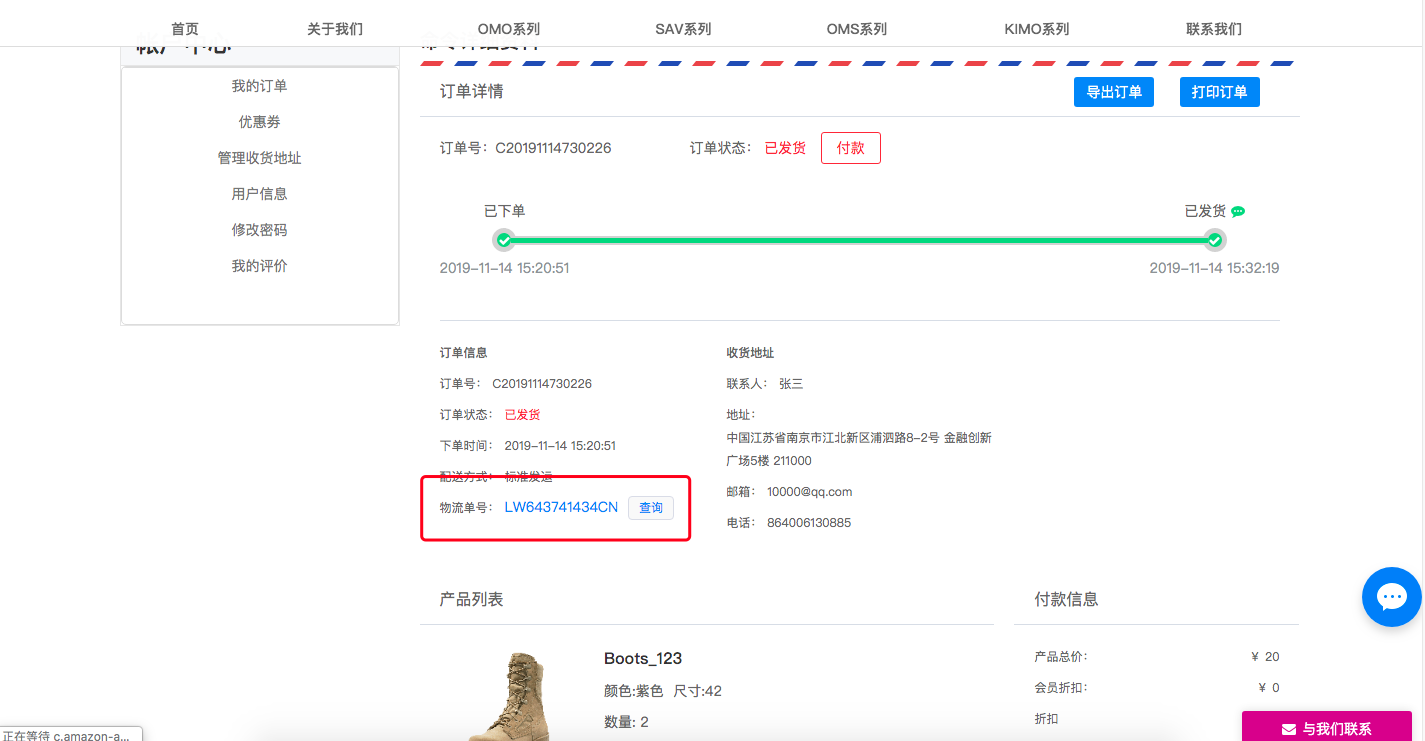This screenshot has width=1425, height=741.
Task: Open the 首页 navigation item
Action: 184,28
